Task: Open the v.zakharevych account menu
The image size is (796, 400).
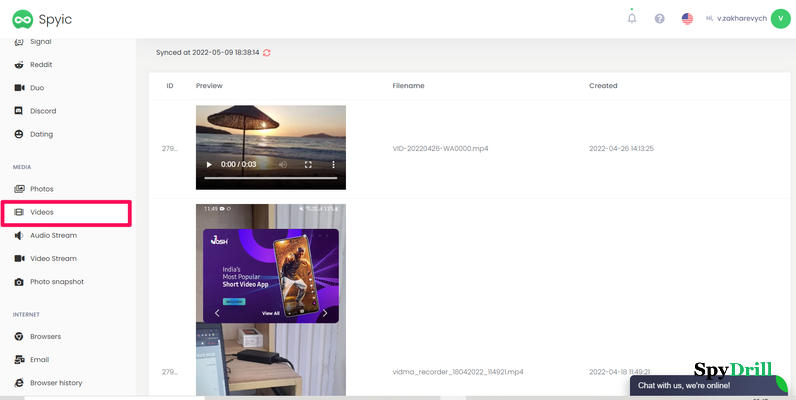Action: point(736,18)
